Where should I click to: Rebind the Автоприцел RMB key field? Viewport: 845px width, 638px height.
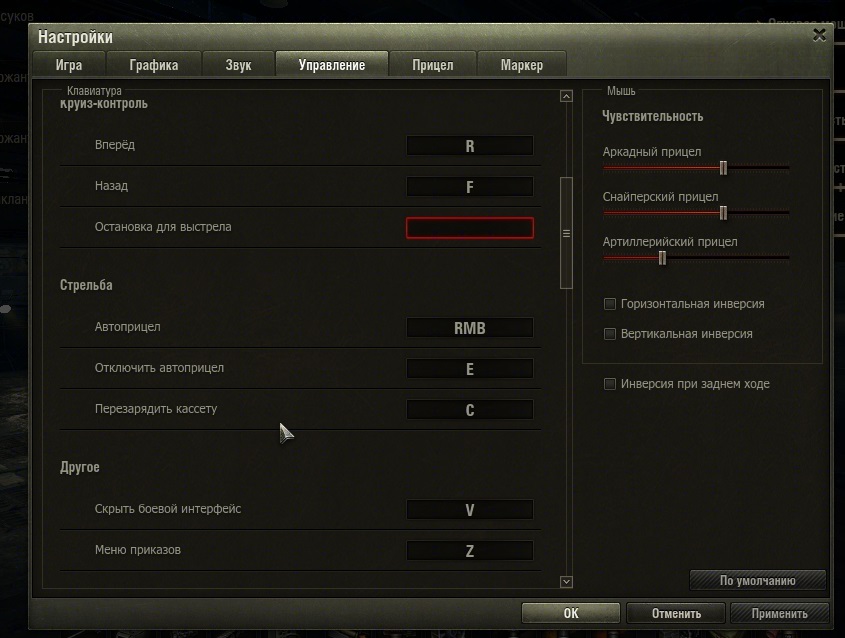469,328
